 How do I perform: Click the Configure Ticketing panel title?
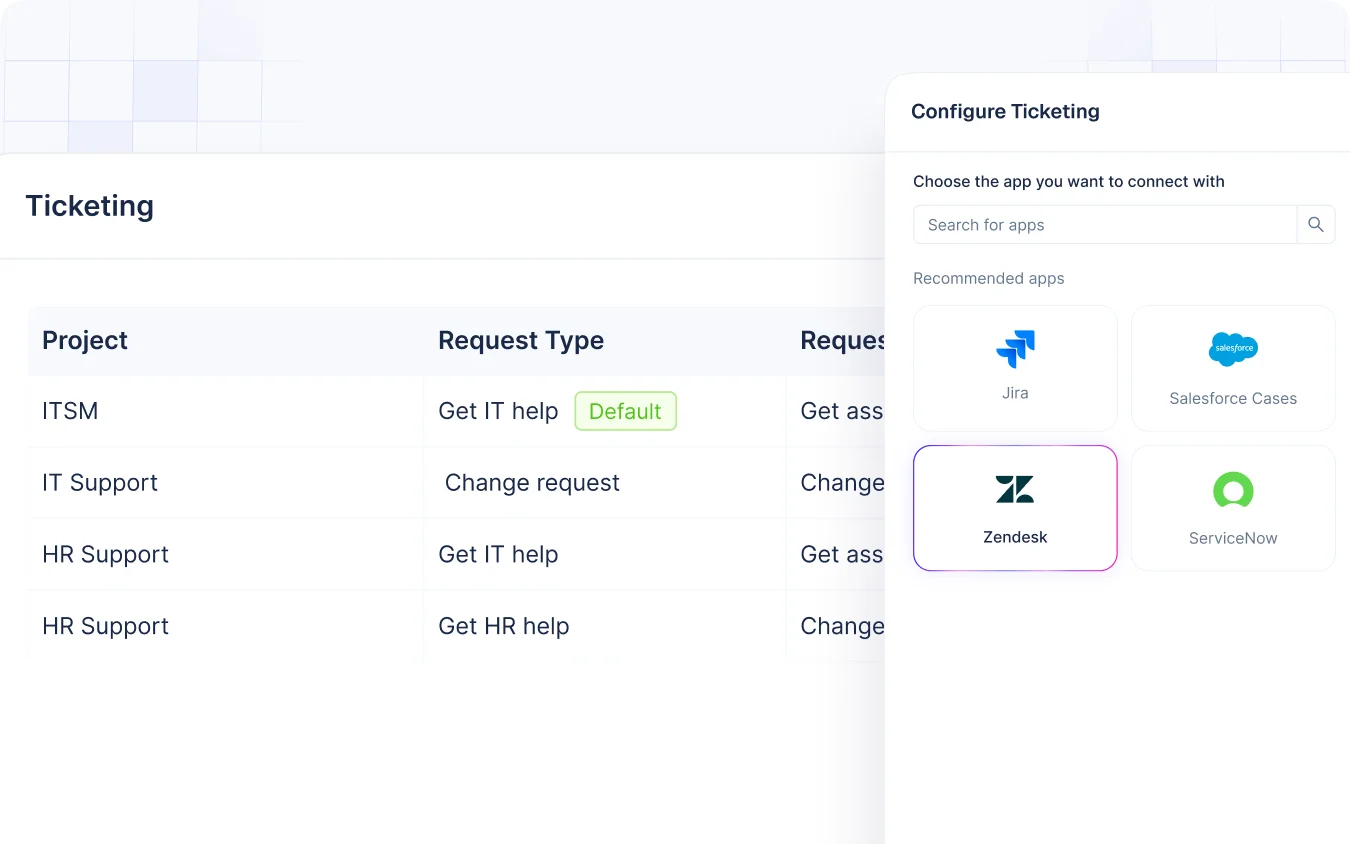click(1005, 112)
